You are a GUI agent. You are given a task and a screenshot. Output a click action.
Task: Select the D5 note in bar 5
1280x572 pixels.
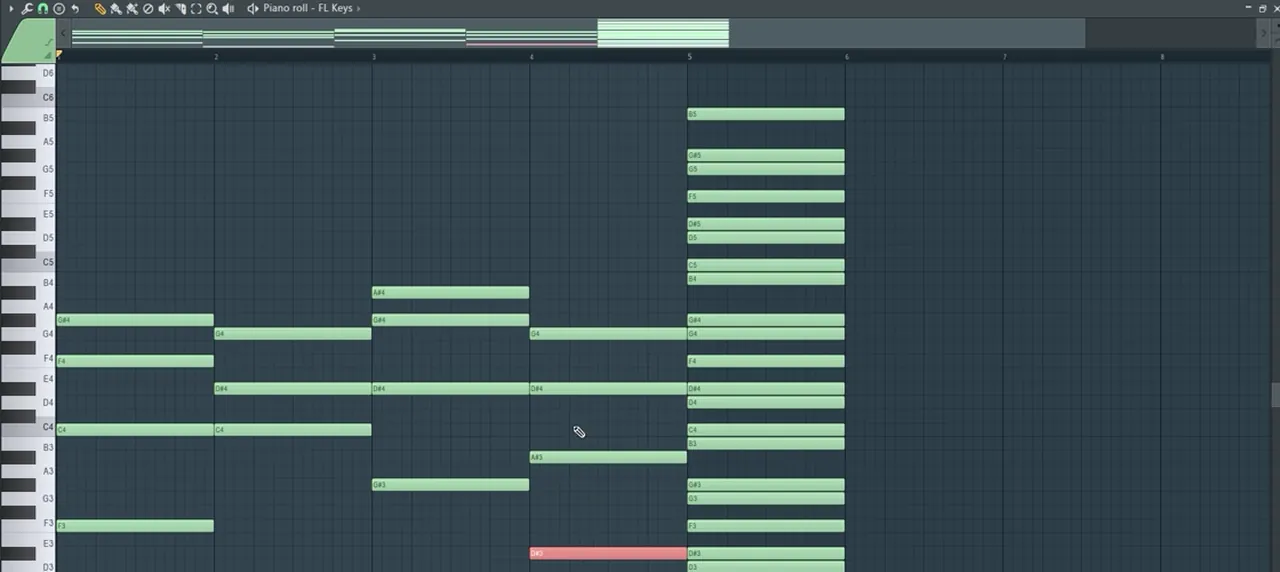click(x=766, y=238)
